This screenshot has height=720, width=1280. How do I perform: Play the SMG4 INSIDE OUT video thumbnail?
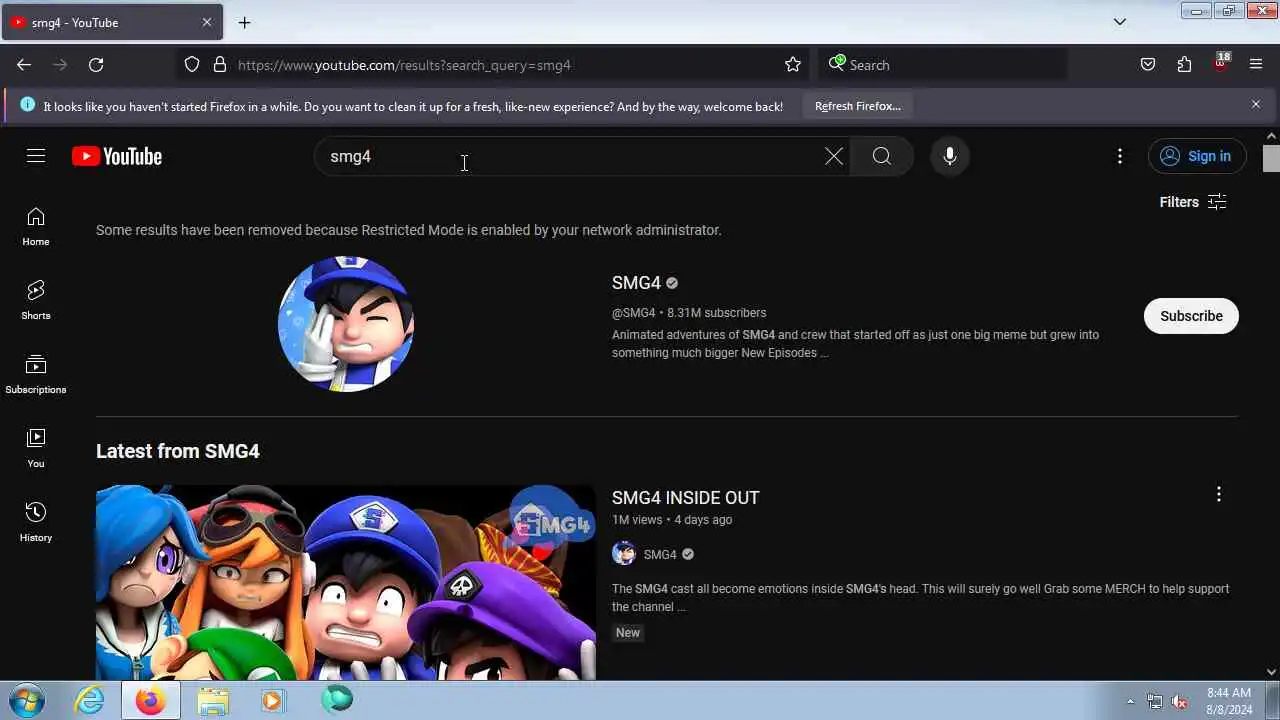click(x=346, y=583)
